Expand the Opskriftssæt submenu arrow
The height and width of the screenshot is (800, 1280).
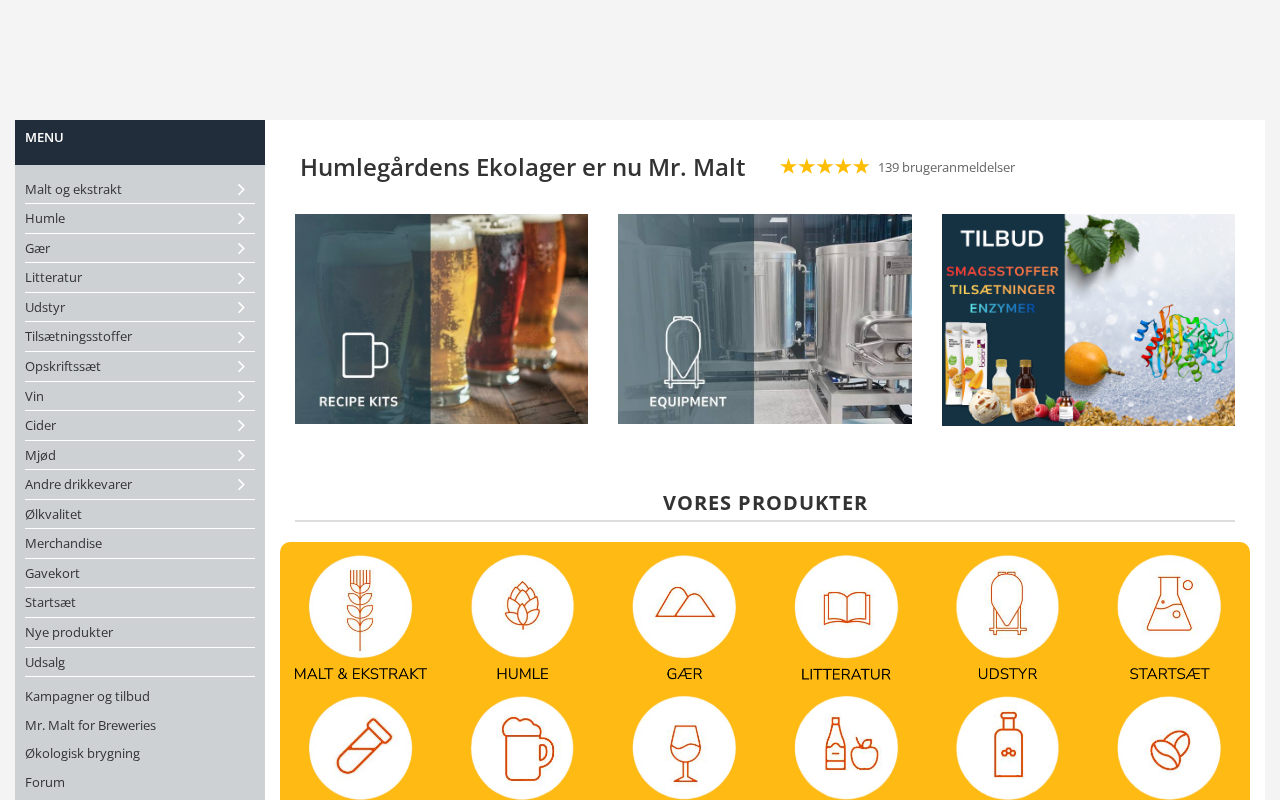[x=241, y=366]
